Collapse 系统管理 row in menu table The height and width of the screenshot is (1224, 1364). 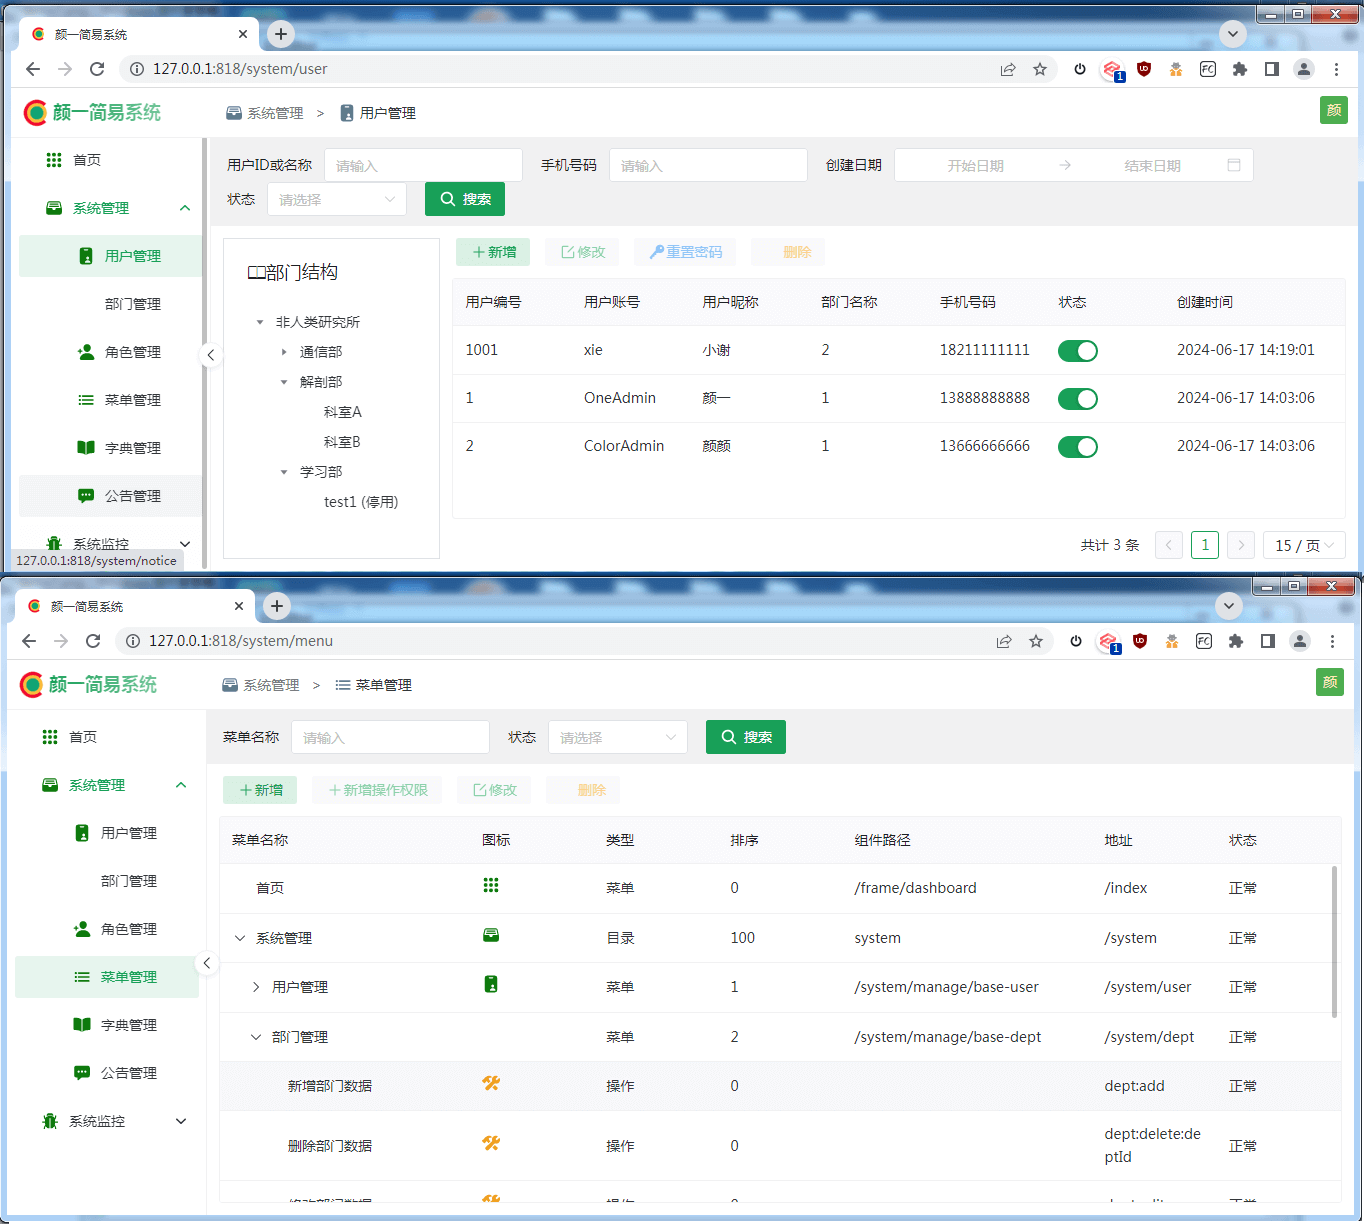240,938
